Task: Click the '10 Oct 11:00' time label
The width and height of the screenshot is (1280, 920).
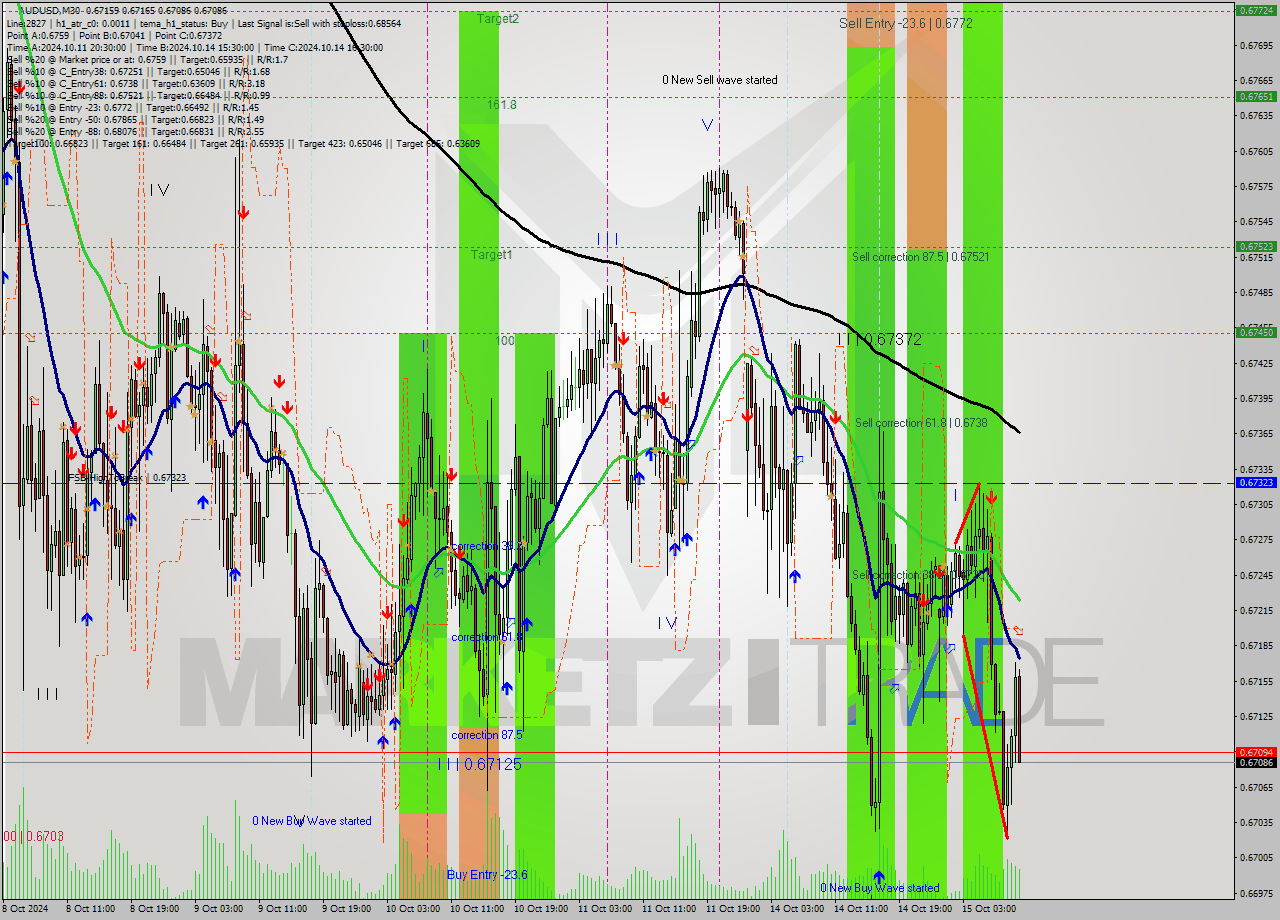Action: (x=476, y=909)
